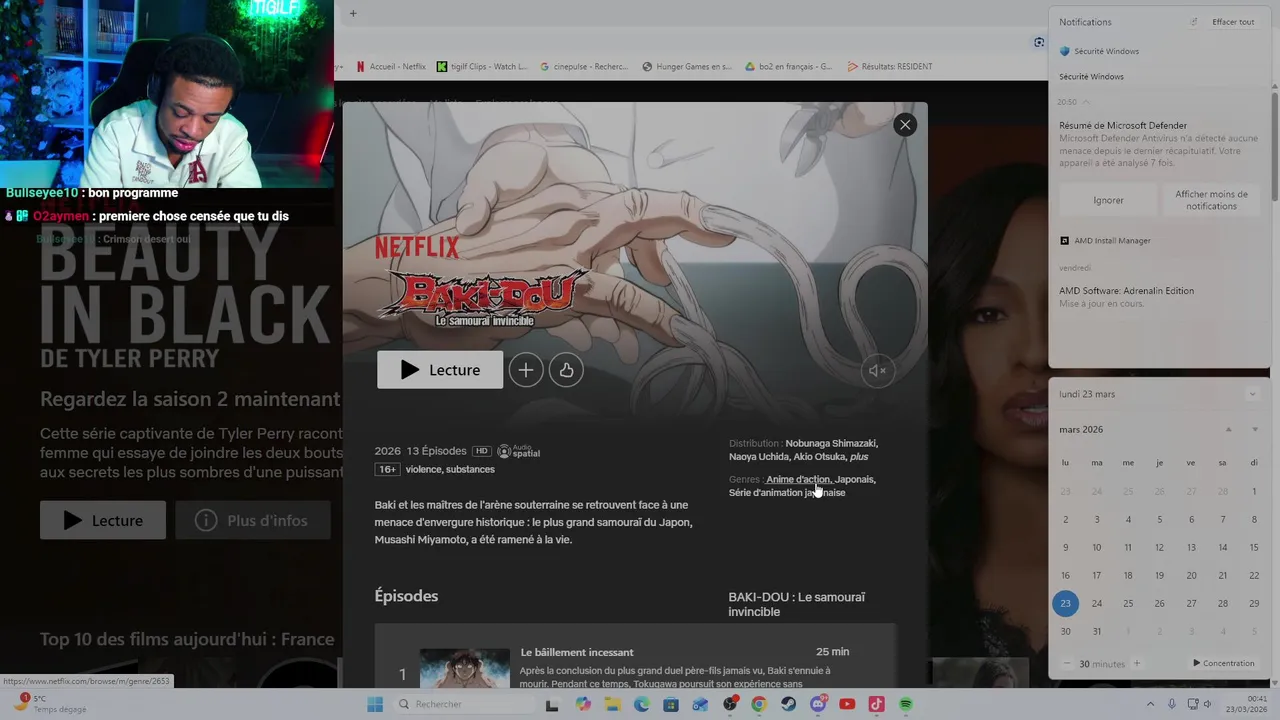This screenshot has height=720, width=1280.
Task: Open the Japonais genre link
Action: [x=855, y=479]
